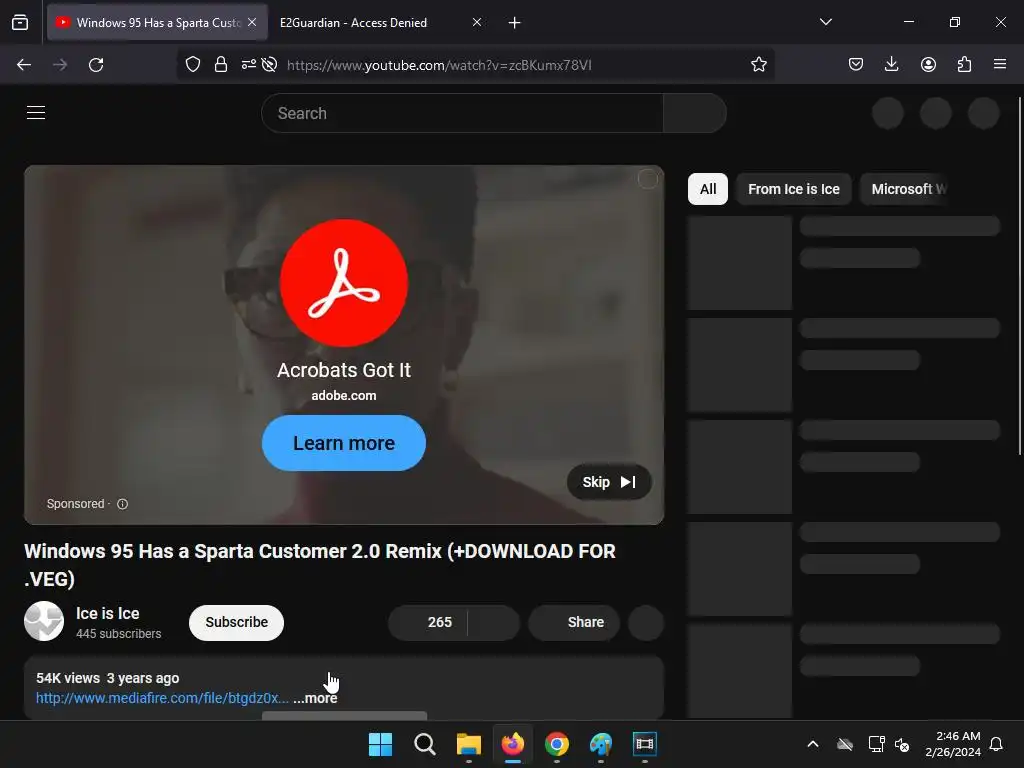This screenshot has width=1024, height=768.
Task: Select the All filter chip
Action: tap(708, 189)
